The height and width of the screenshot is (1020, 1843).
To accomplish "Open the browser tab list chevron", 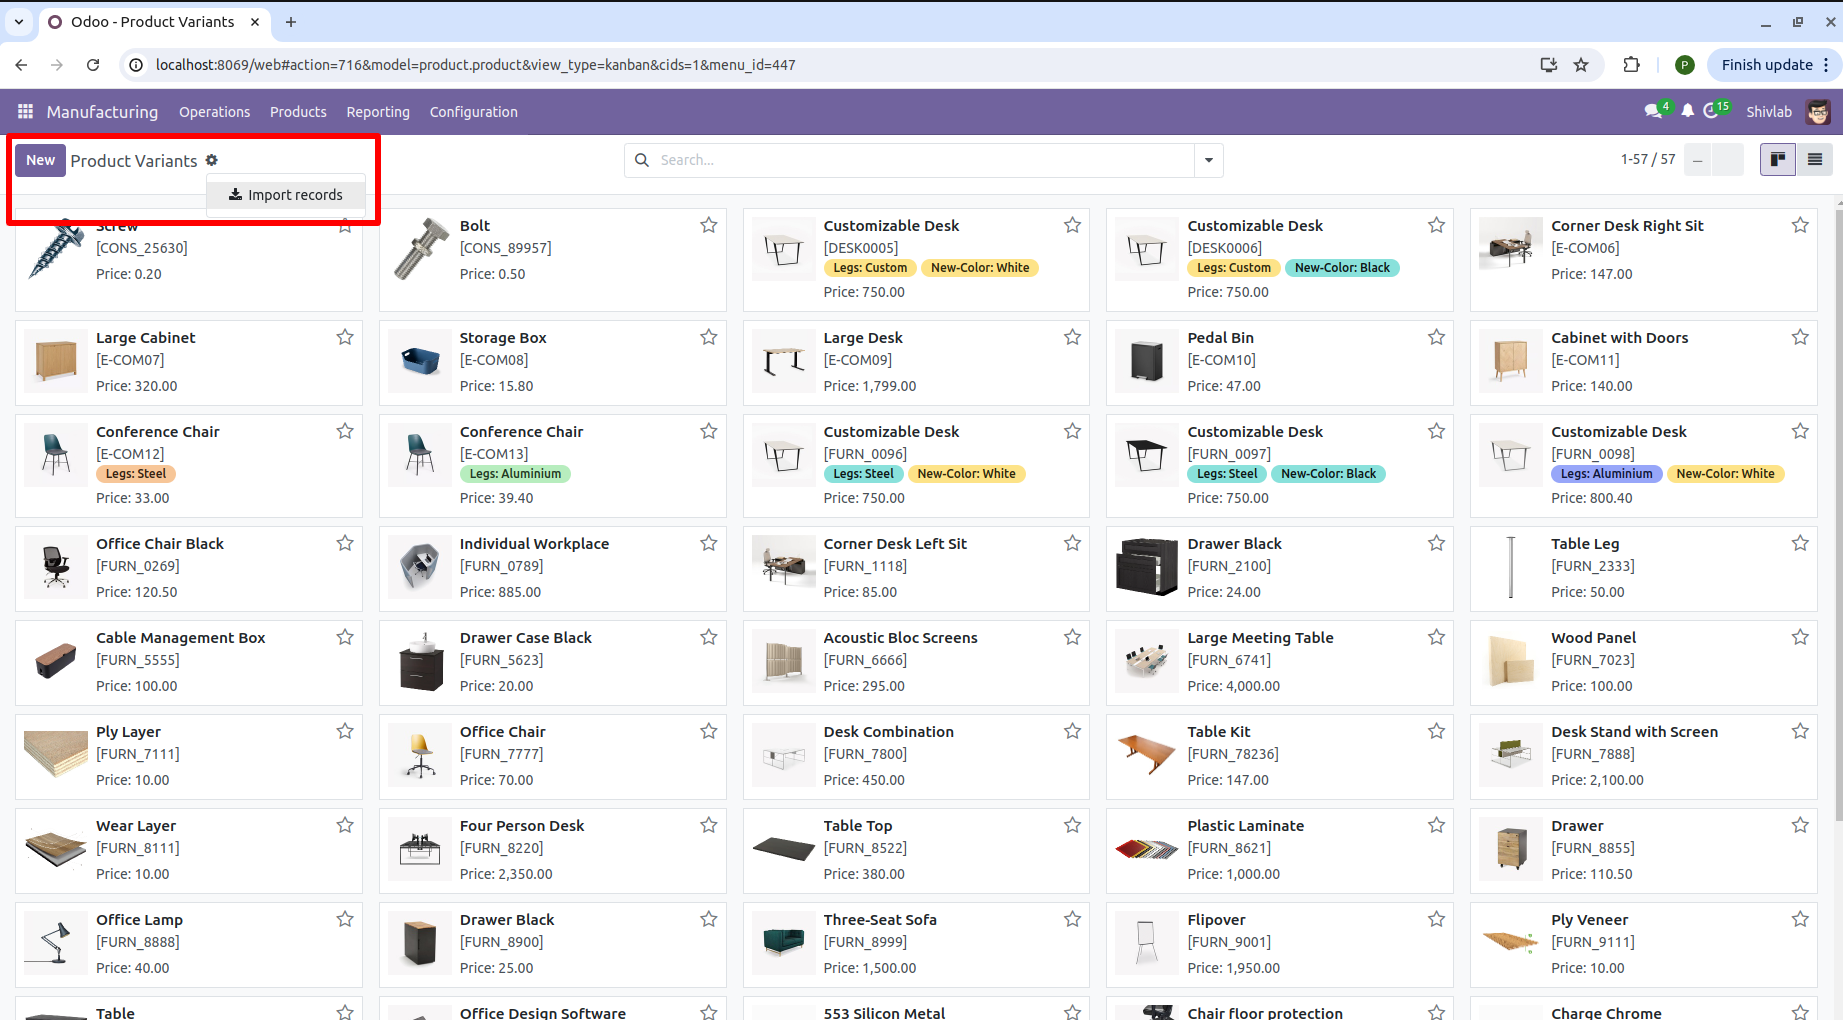I will [x=19, y=22].
